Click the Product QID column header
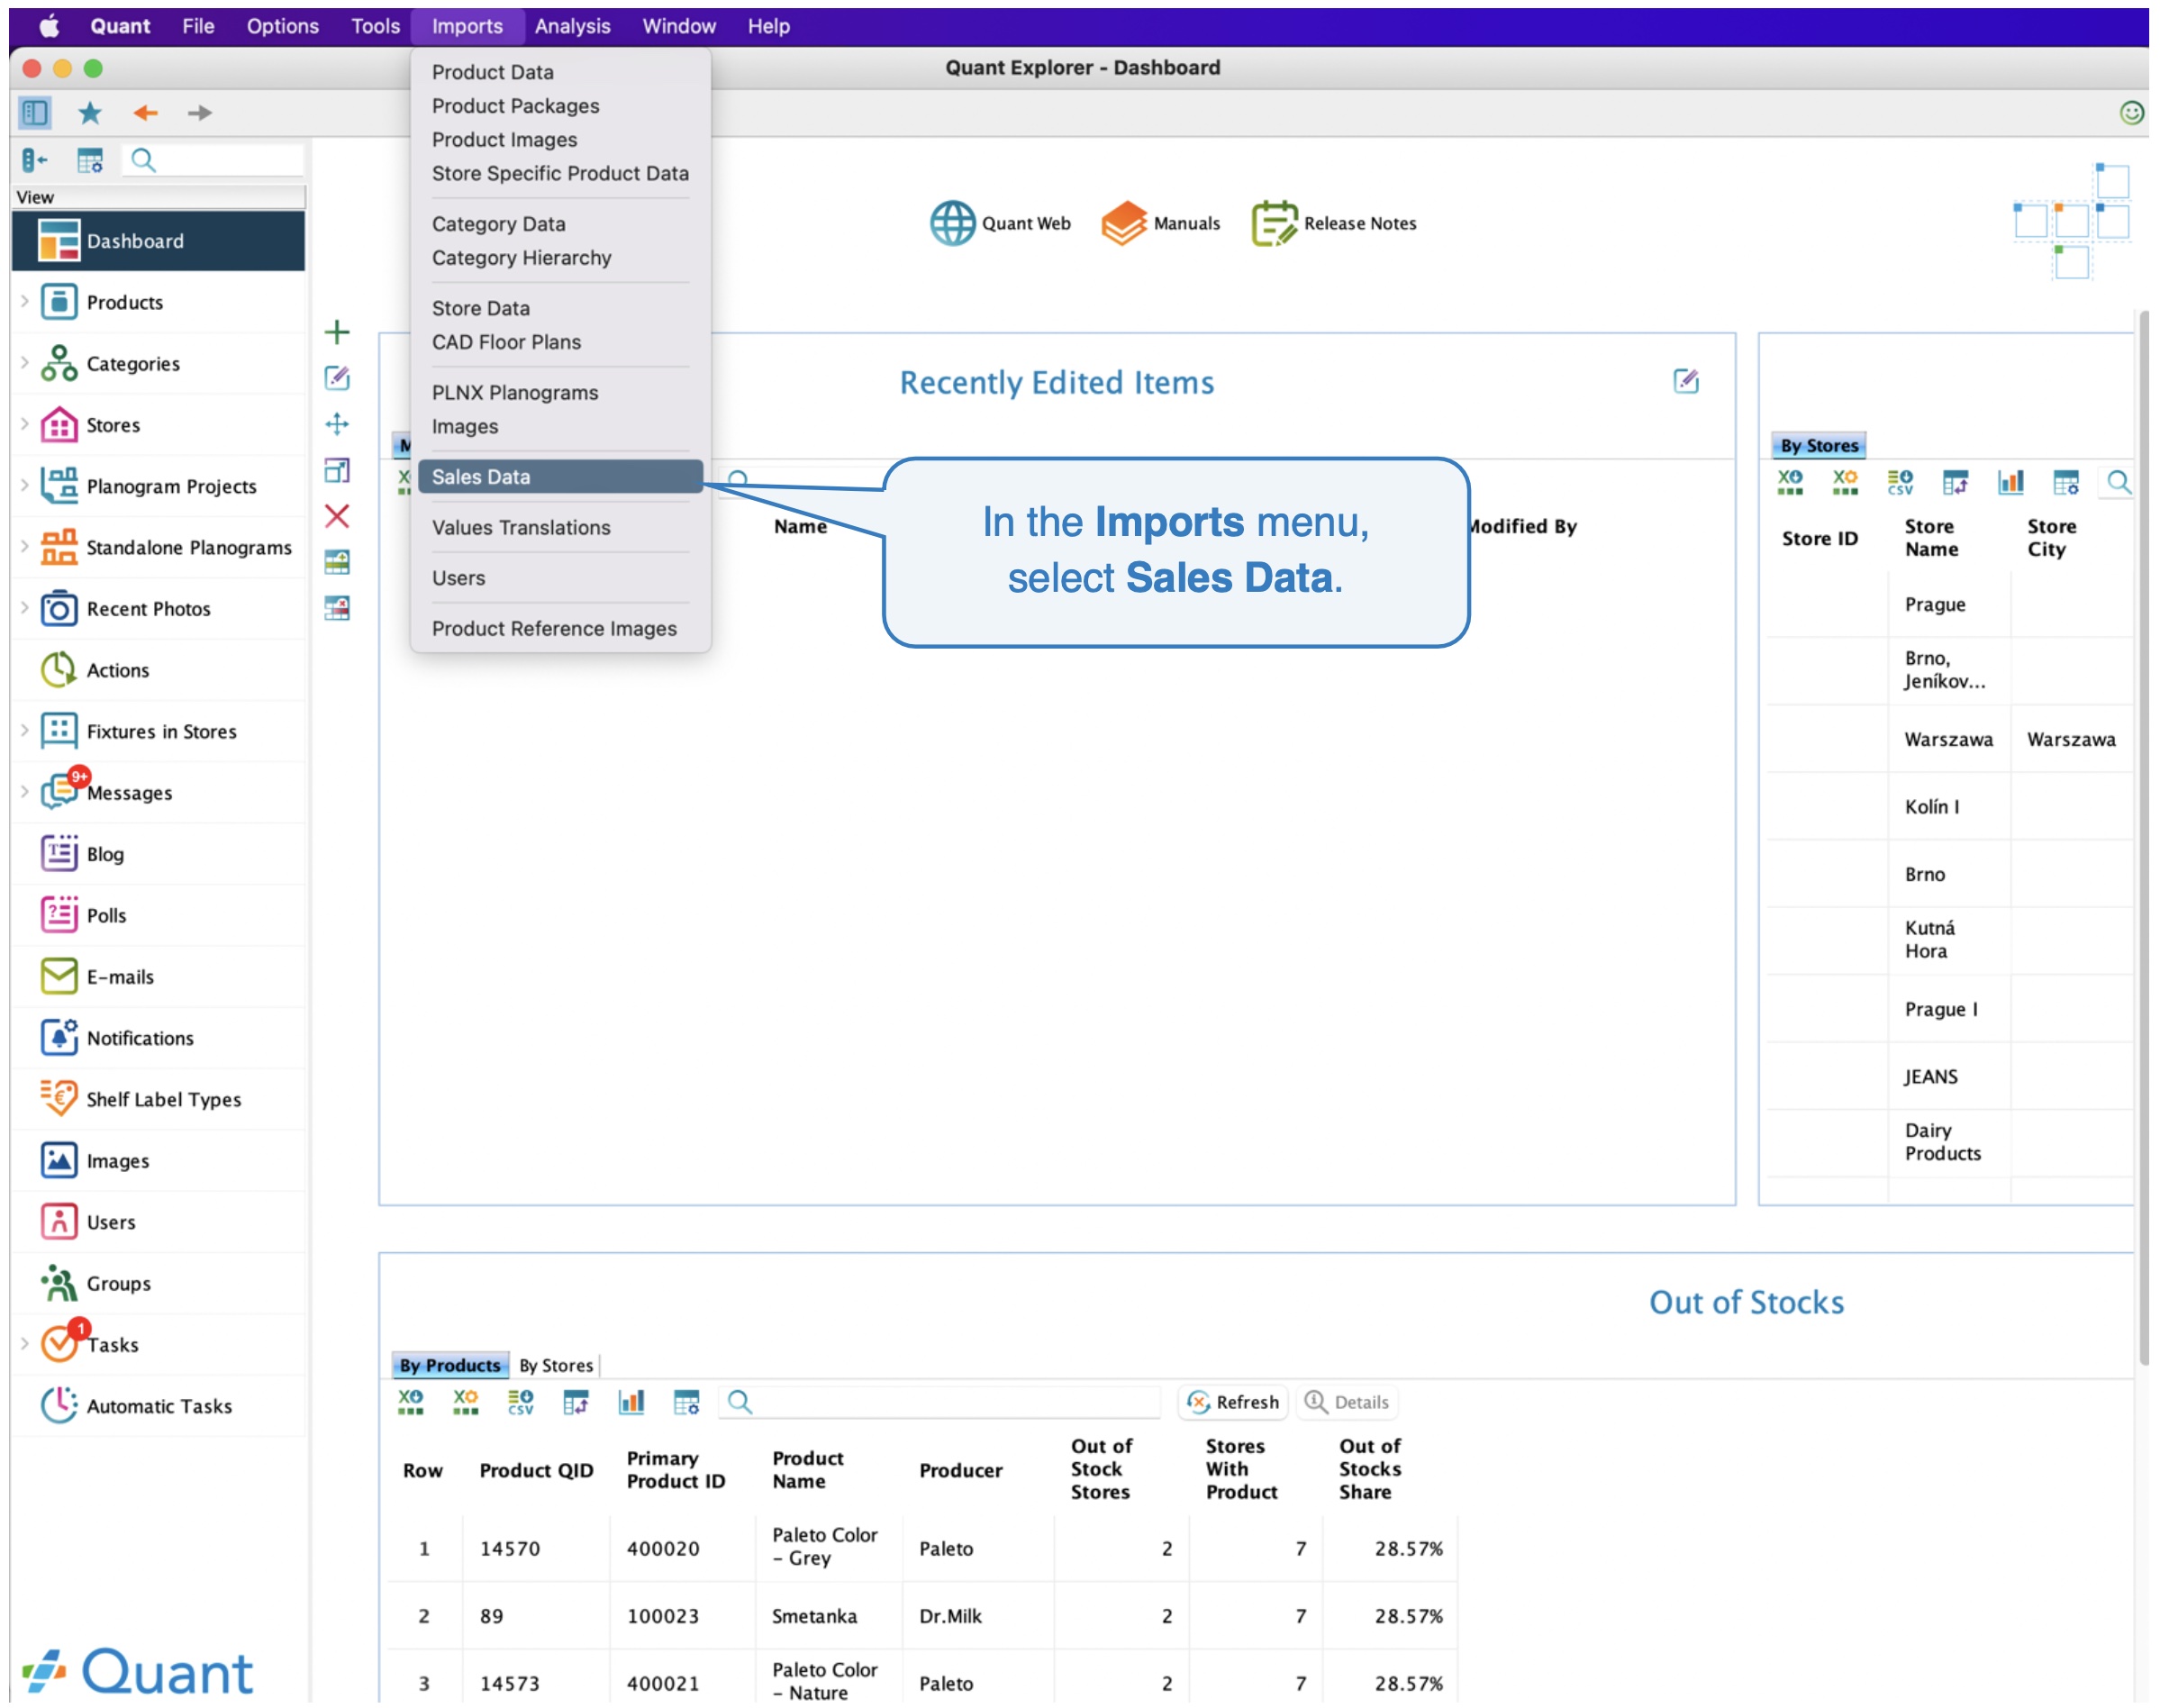2160x1708 pixels. click(536, 1470)
